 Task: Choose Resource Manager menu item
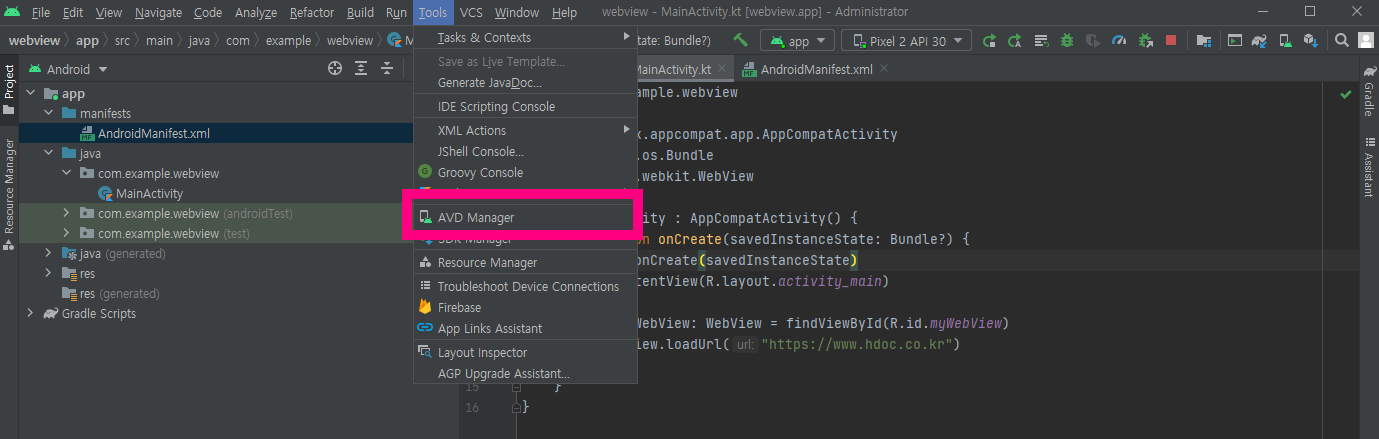pyautogui.click(x=525, y=262)
